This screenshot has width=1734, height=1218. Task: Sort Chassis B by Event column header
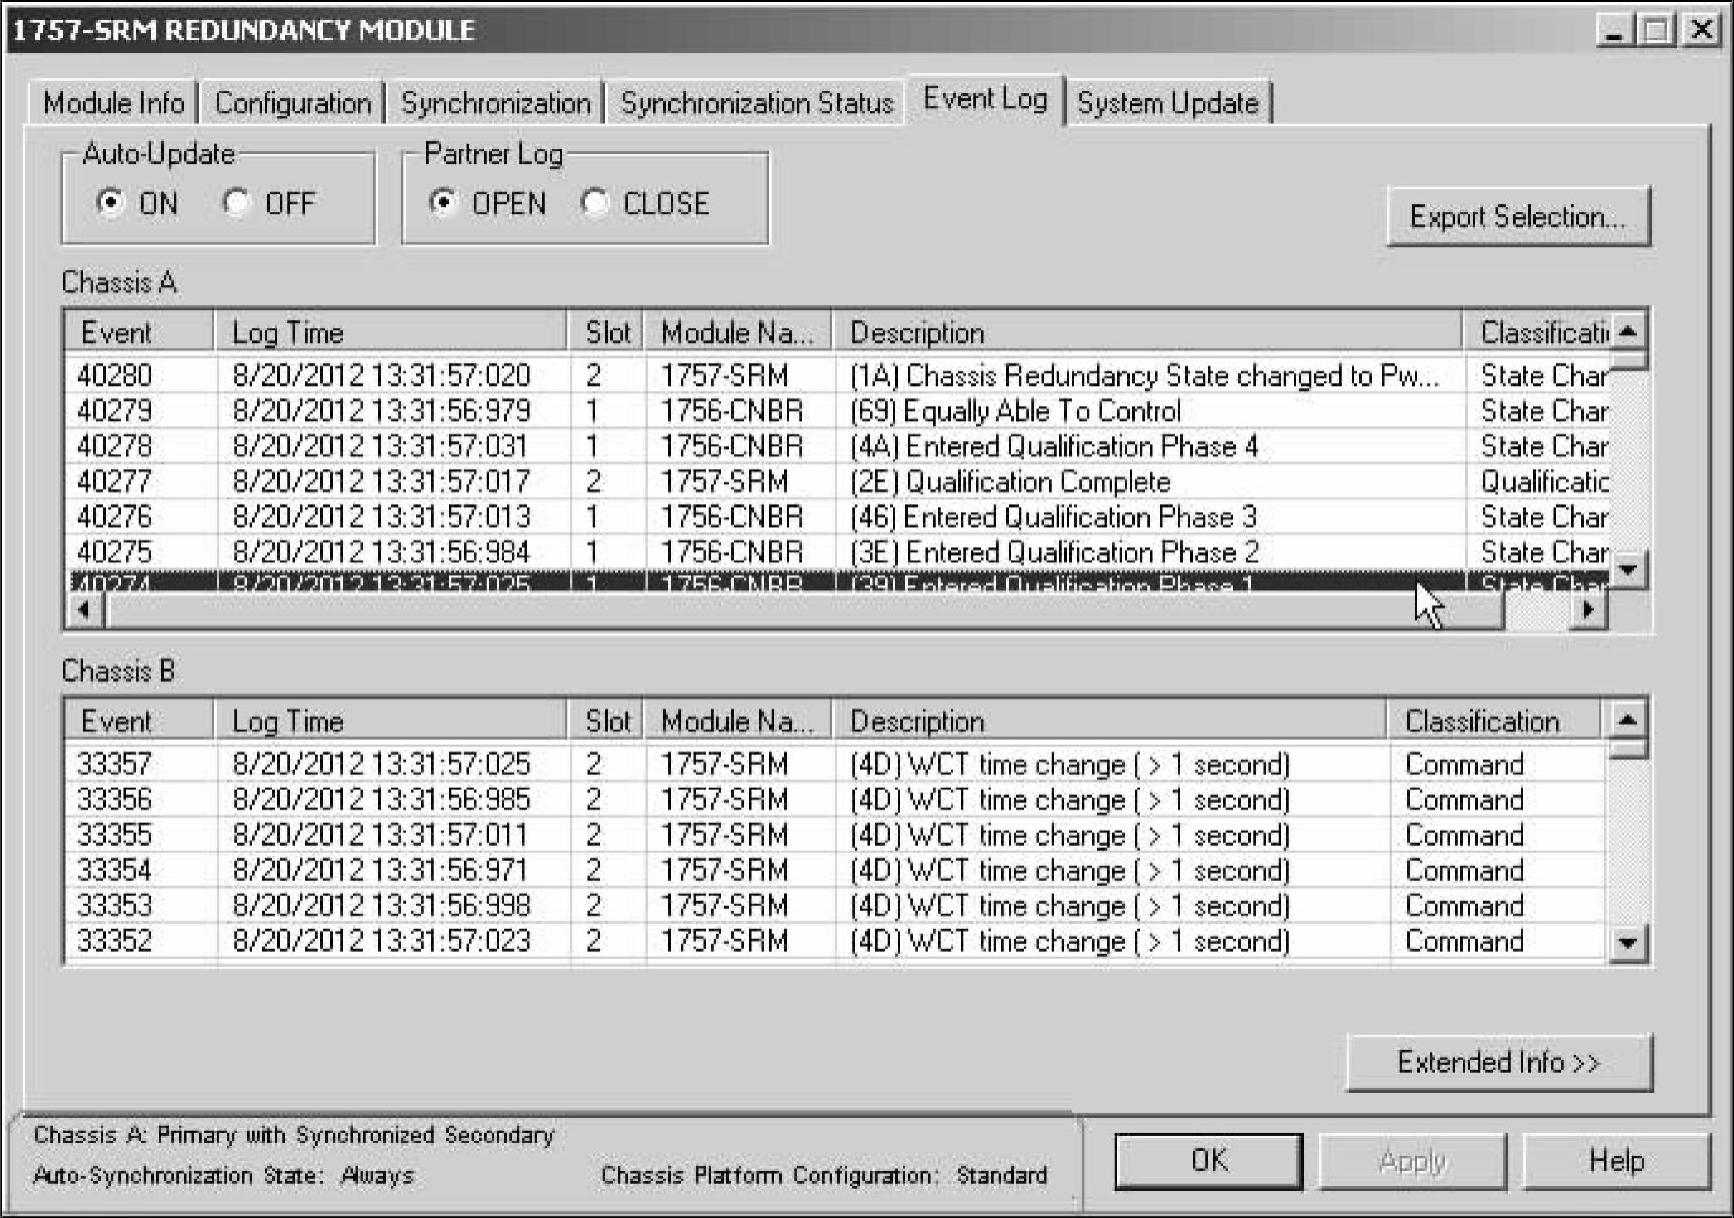(x=140, y=721)
